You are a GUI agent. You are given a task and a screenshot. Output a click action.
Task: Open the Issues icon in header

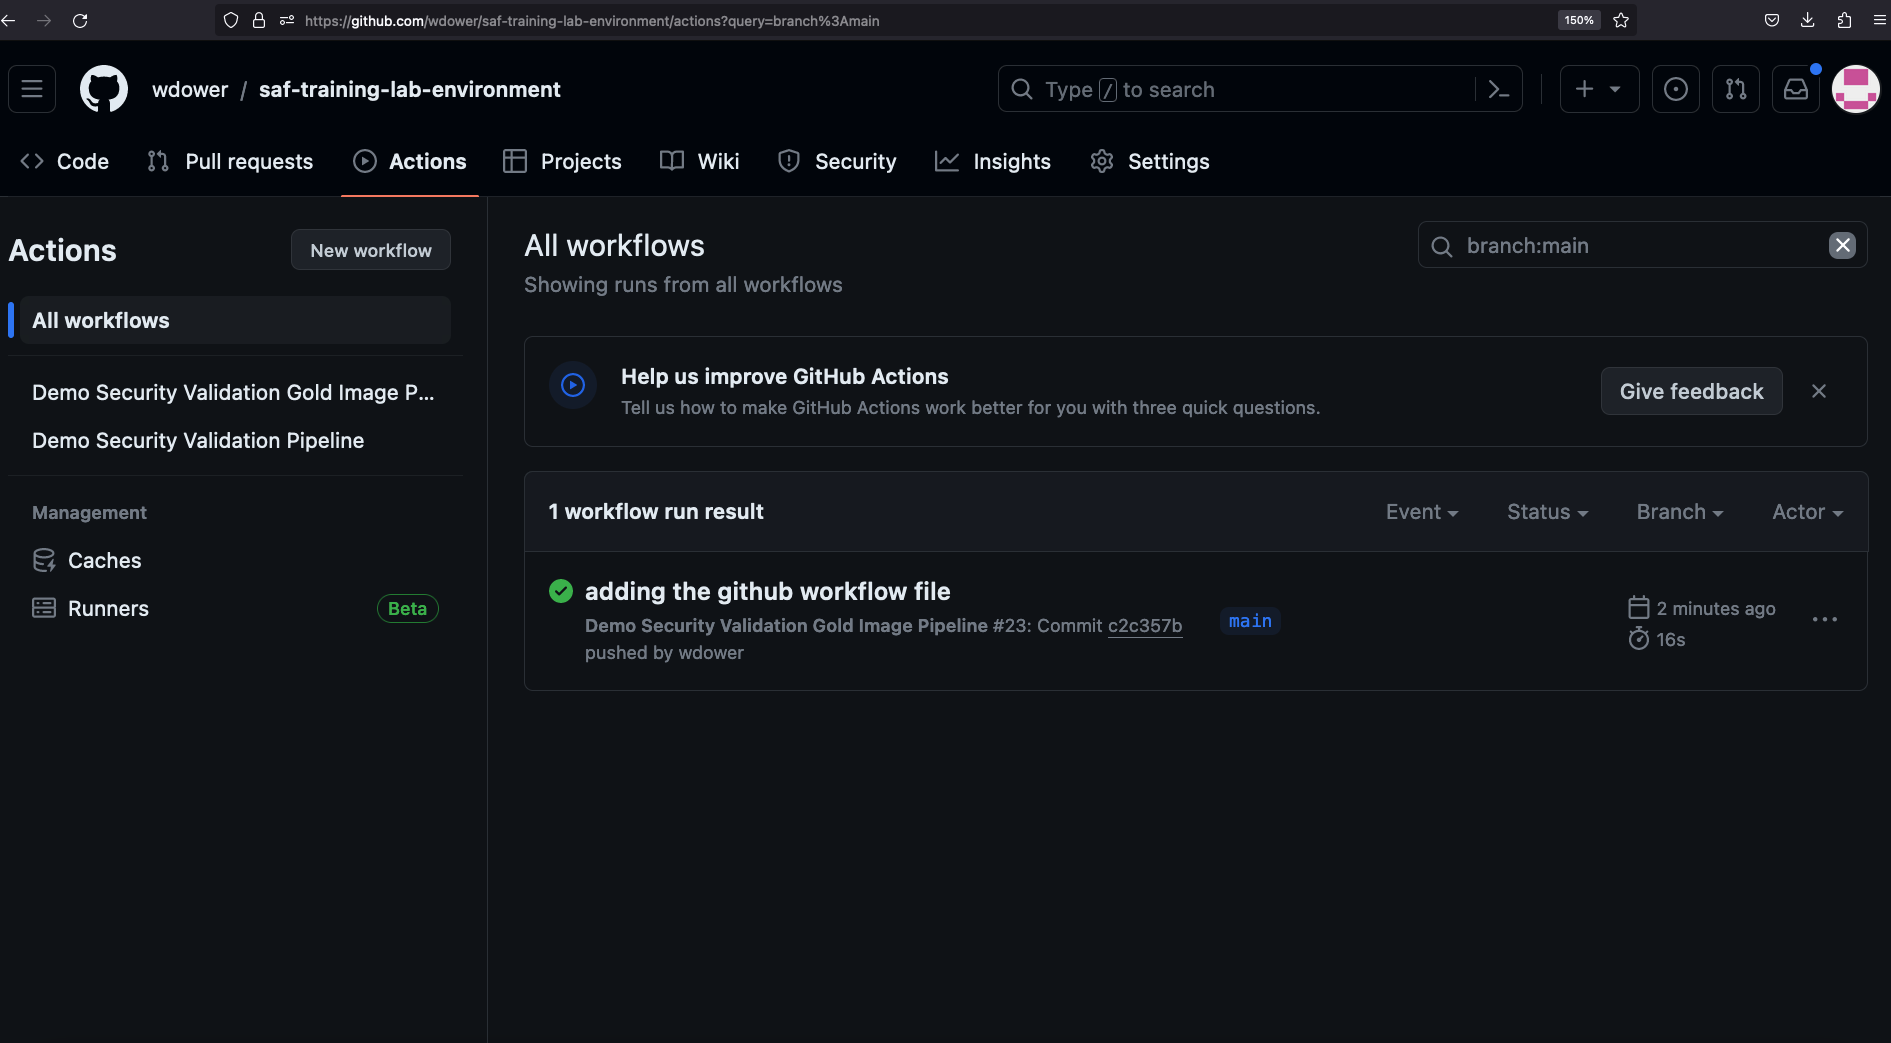point(1675,90)
